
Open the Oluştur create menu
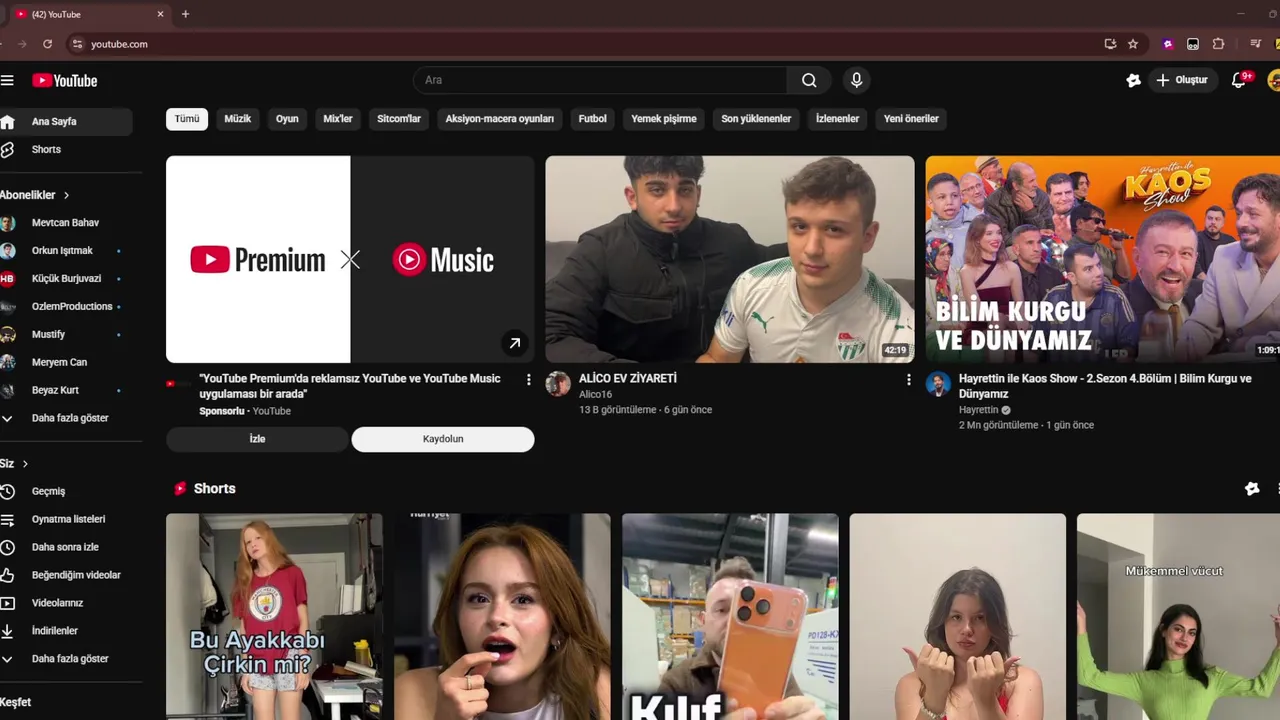(x=1181, y=80)
